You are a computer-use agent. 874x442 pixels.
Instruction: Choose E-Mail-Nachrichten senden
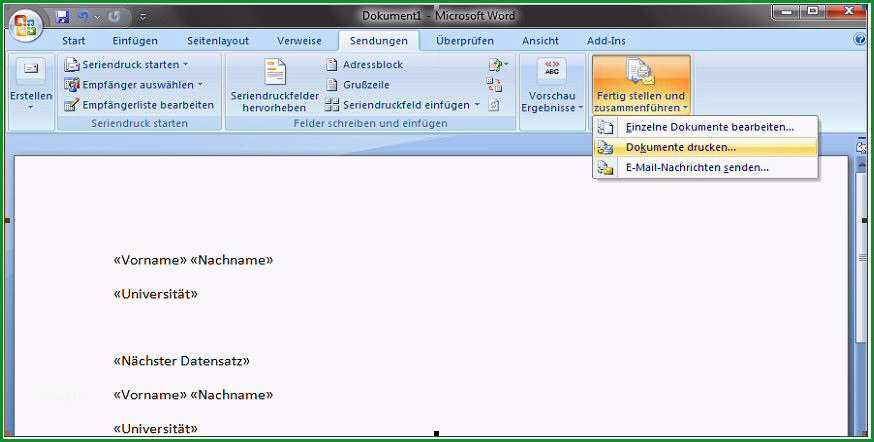point(706,167)
